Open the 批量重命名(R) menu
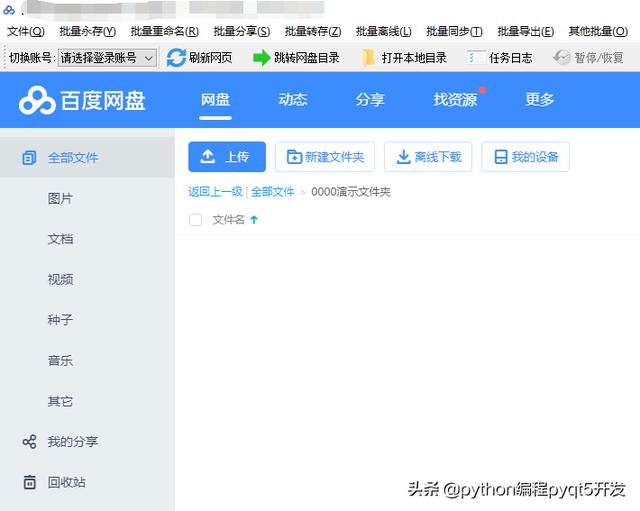 (164, 31)
